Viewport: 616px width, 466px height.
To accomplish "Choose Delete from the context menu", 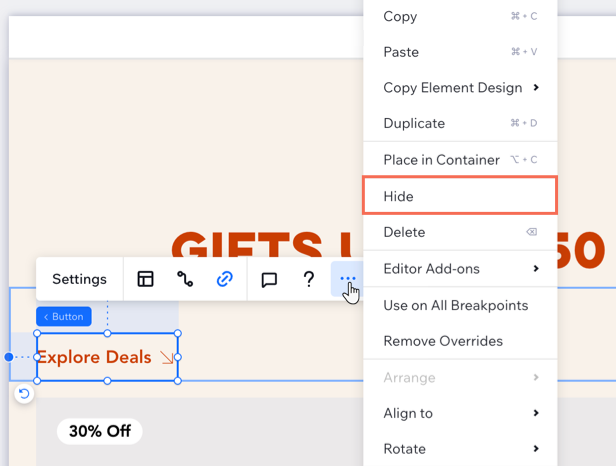I will tap(460, 232).
